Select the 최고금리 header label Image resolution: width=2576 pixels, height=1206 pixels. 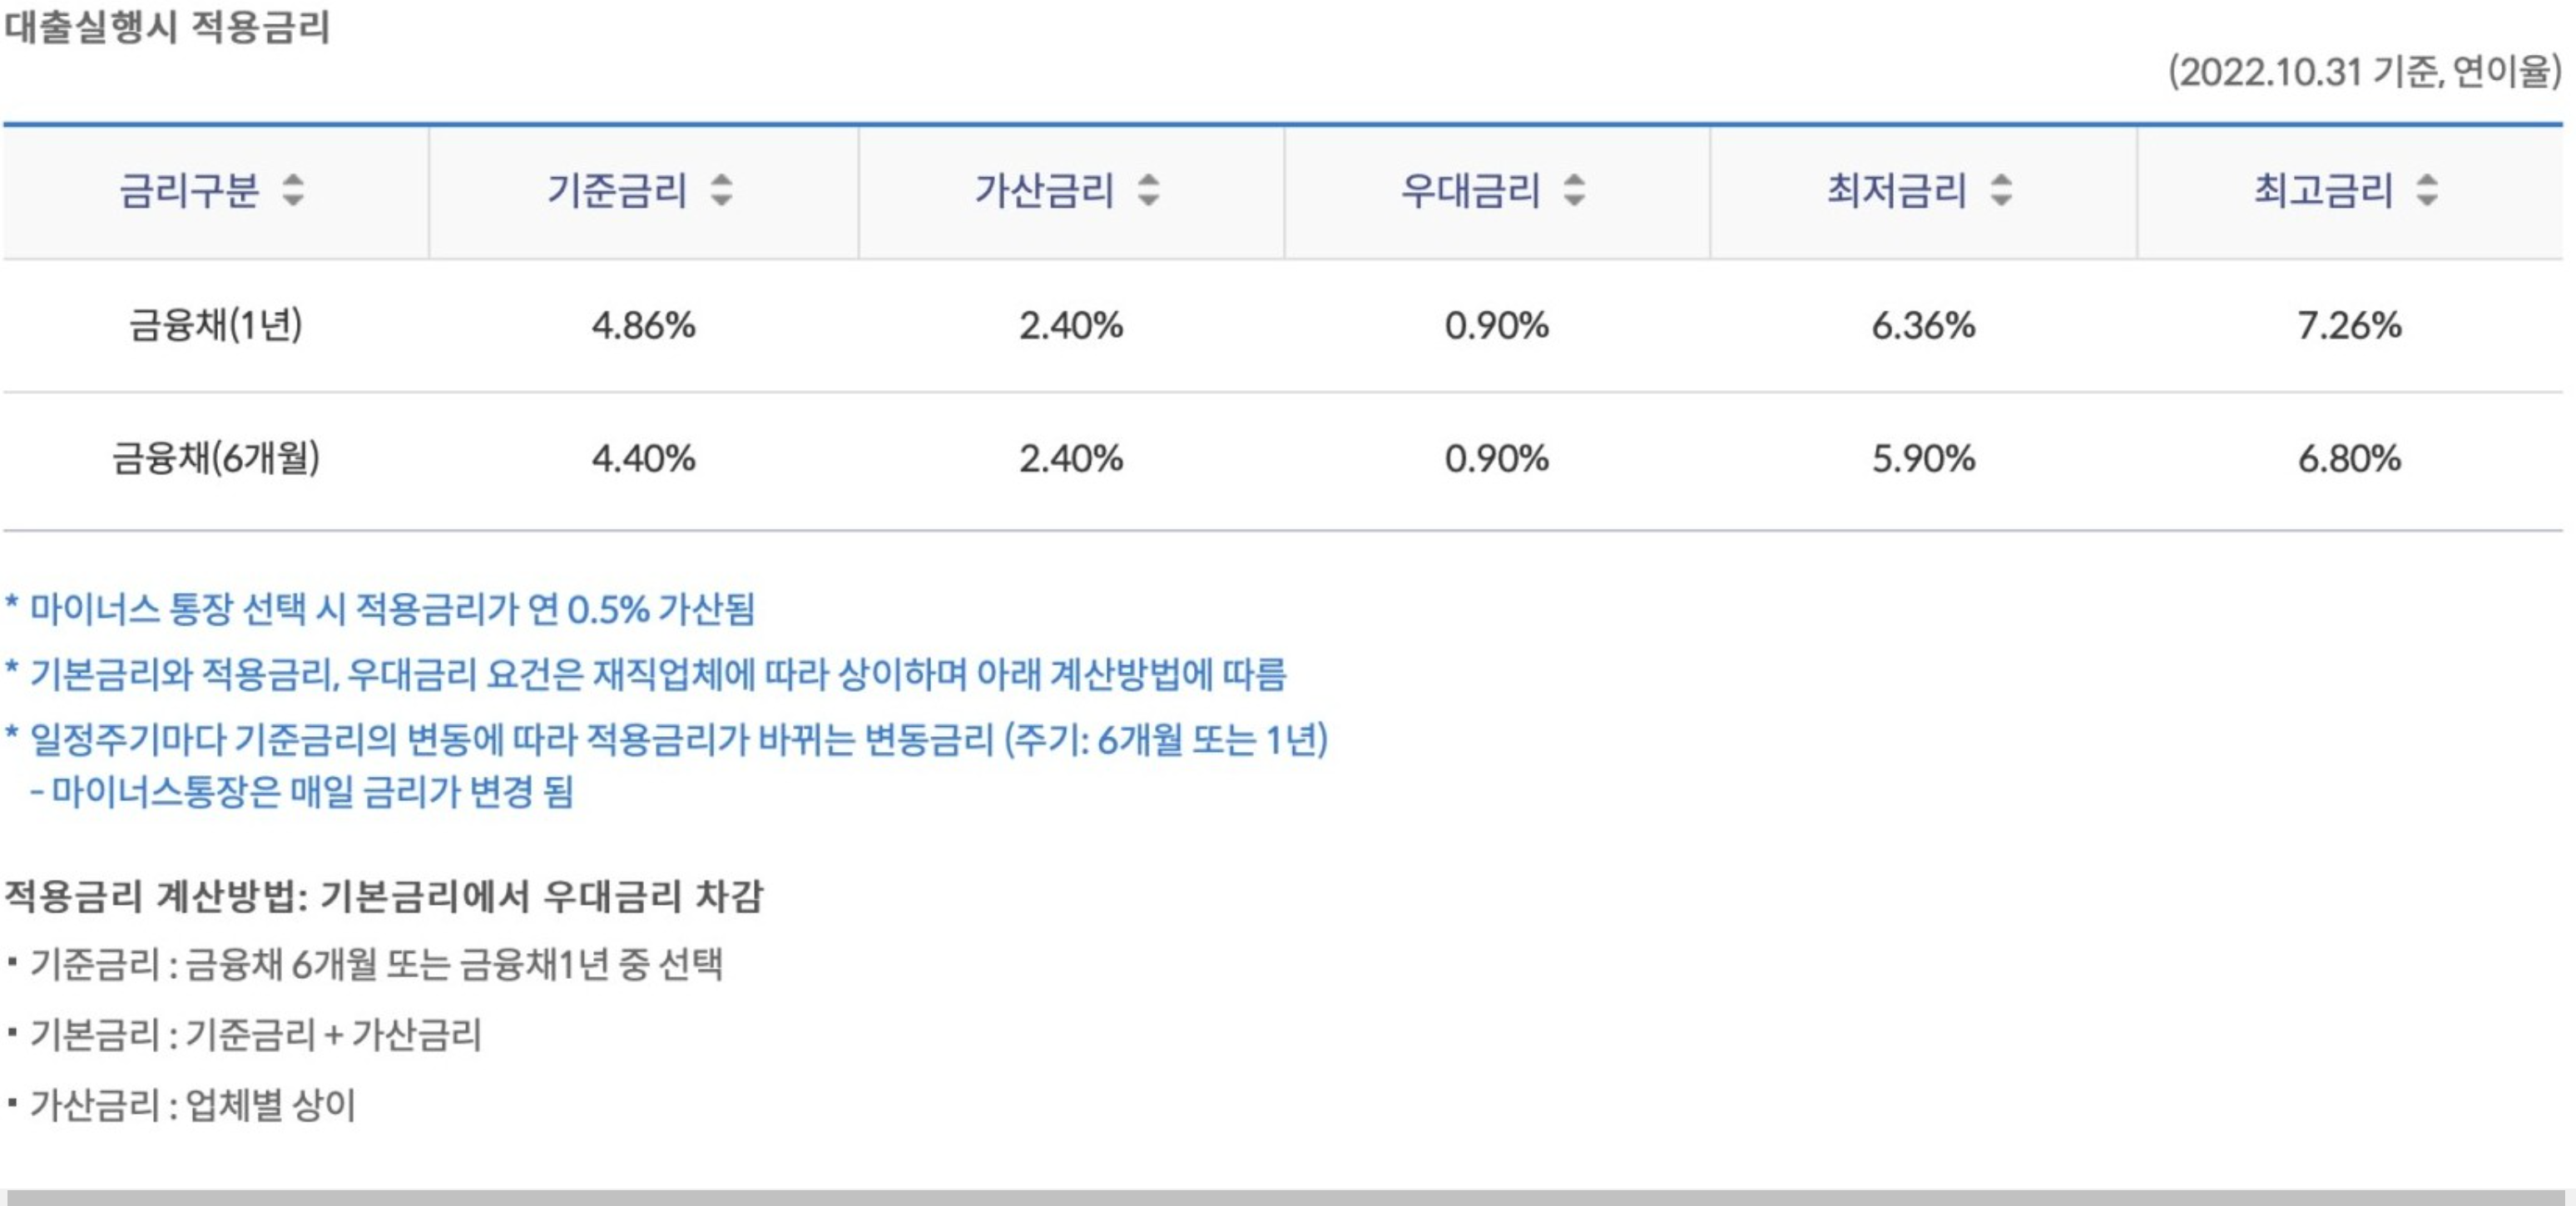(x=2323, y=190)
